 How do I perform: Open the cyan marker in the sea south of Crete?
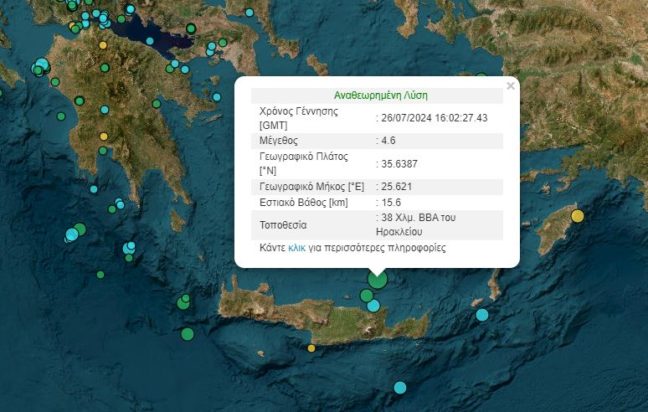click(400, 387)
